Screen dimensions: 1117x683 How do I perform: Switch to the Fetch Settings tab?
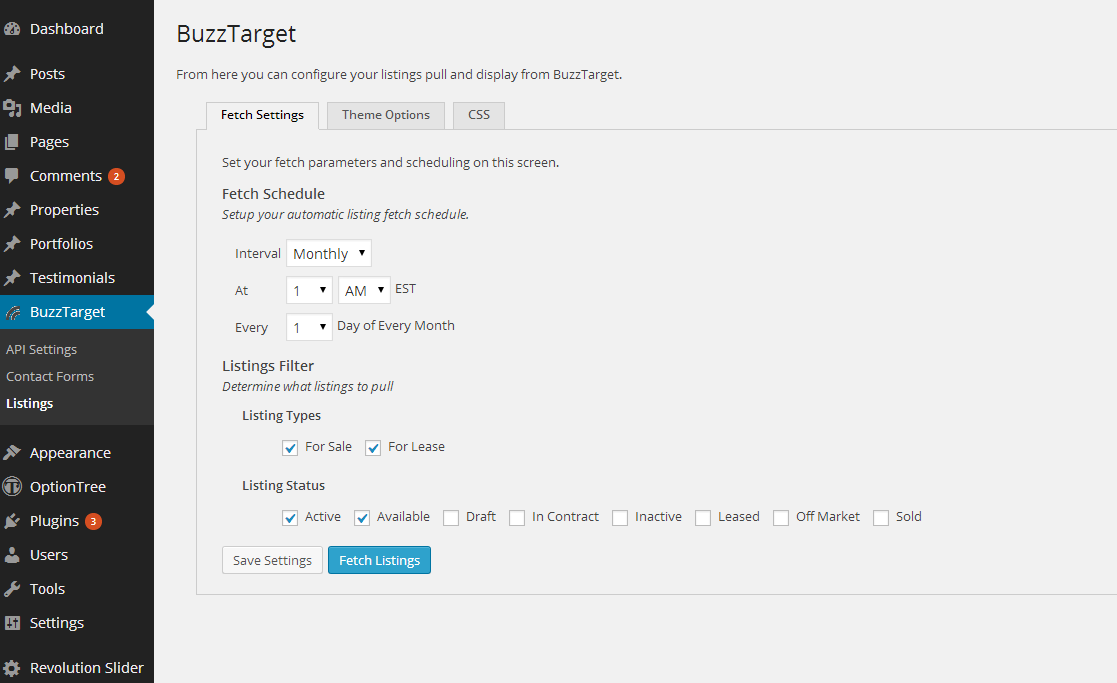(262, 115)
